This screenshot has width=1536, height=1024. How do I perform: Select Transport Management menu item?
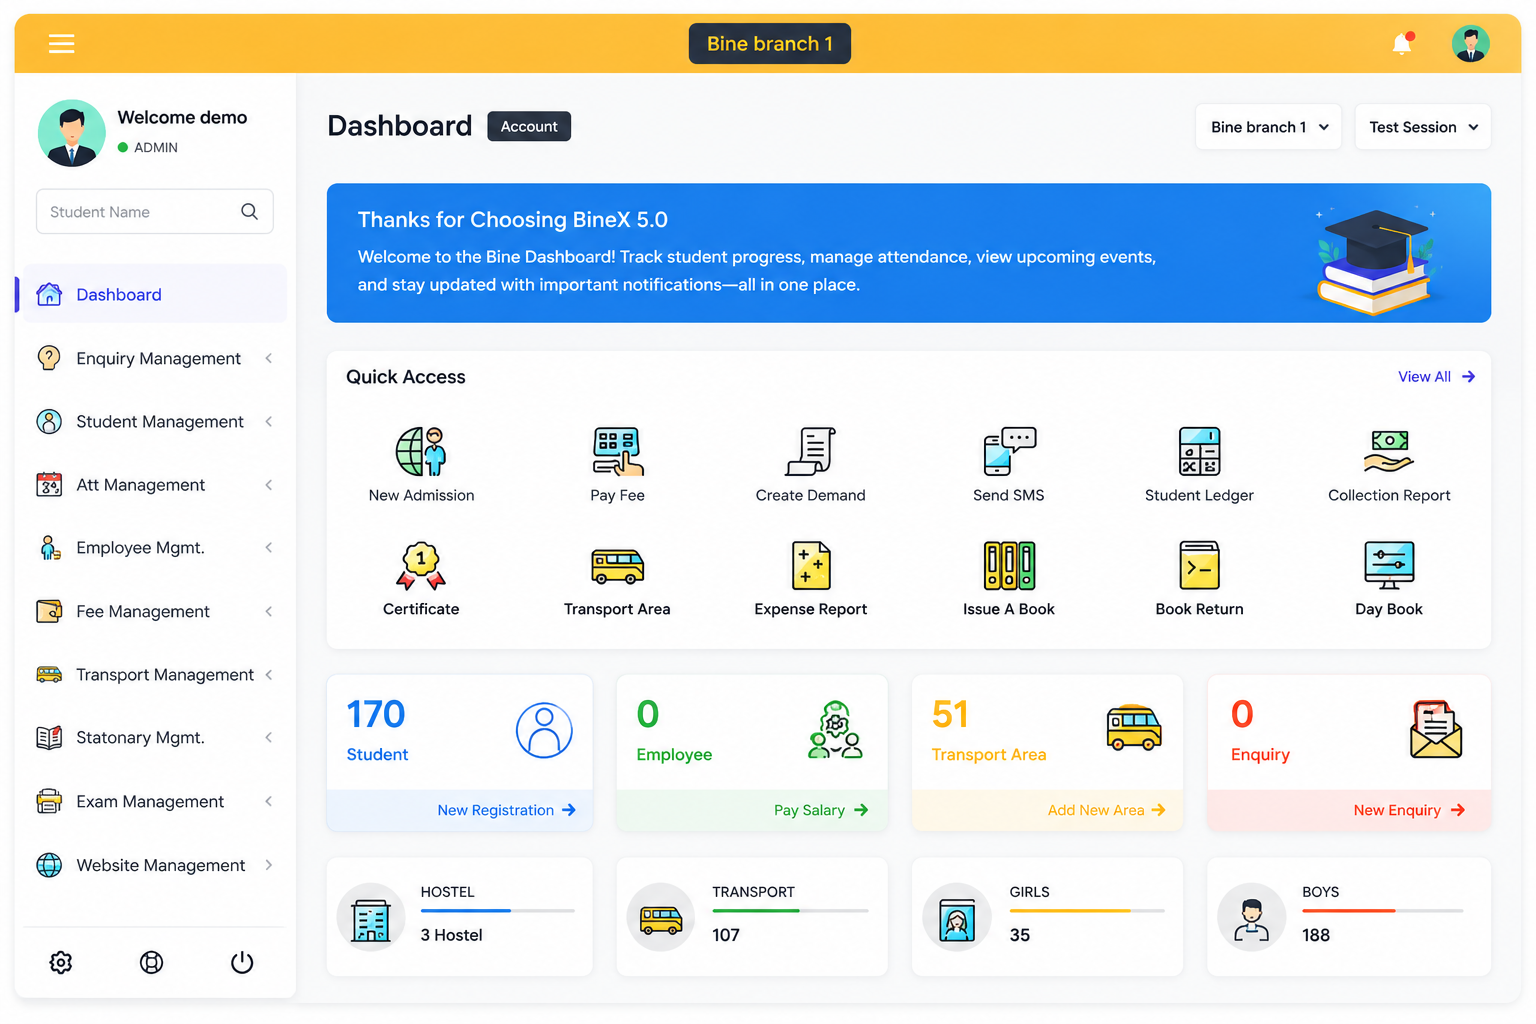click(152, 675)
